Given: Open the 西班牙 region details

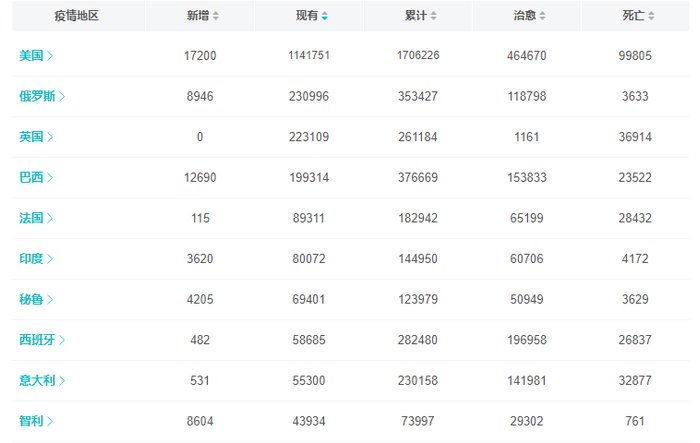Looking at the screenshot, I should click(42, 340).
